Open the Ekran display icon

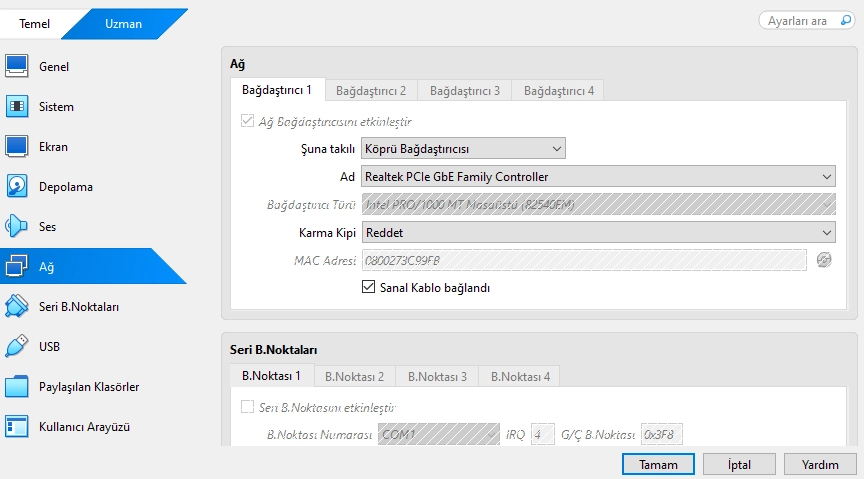17,147
